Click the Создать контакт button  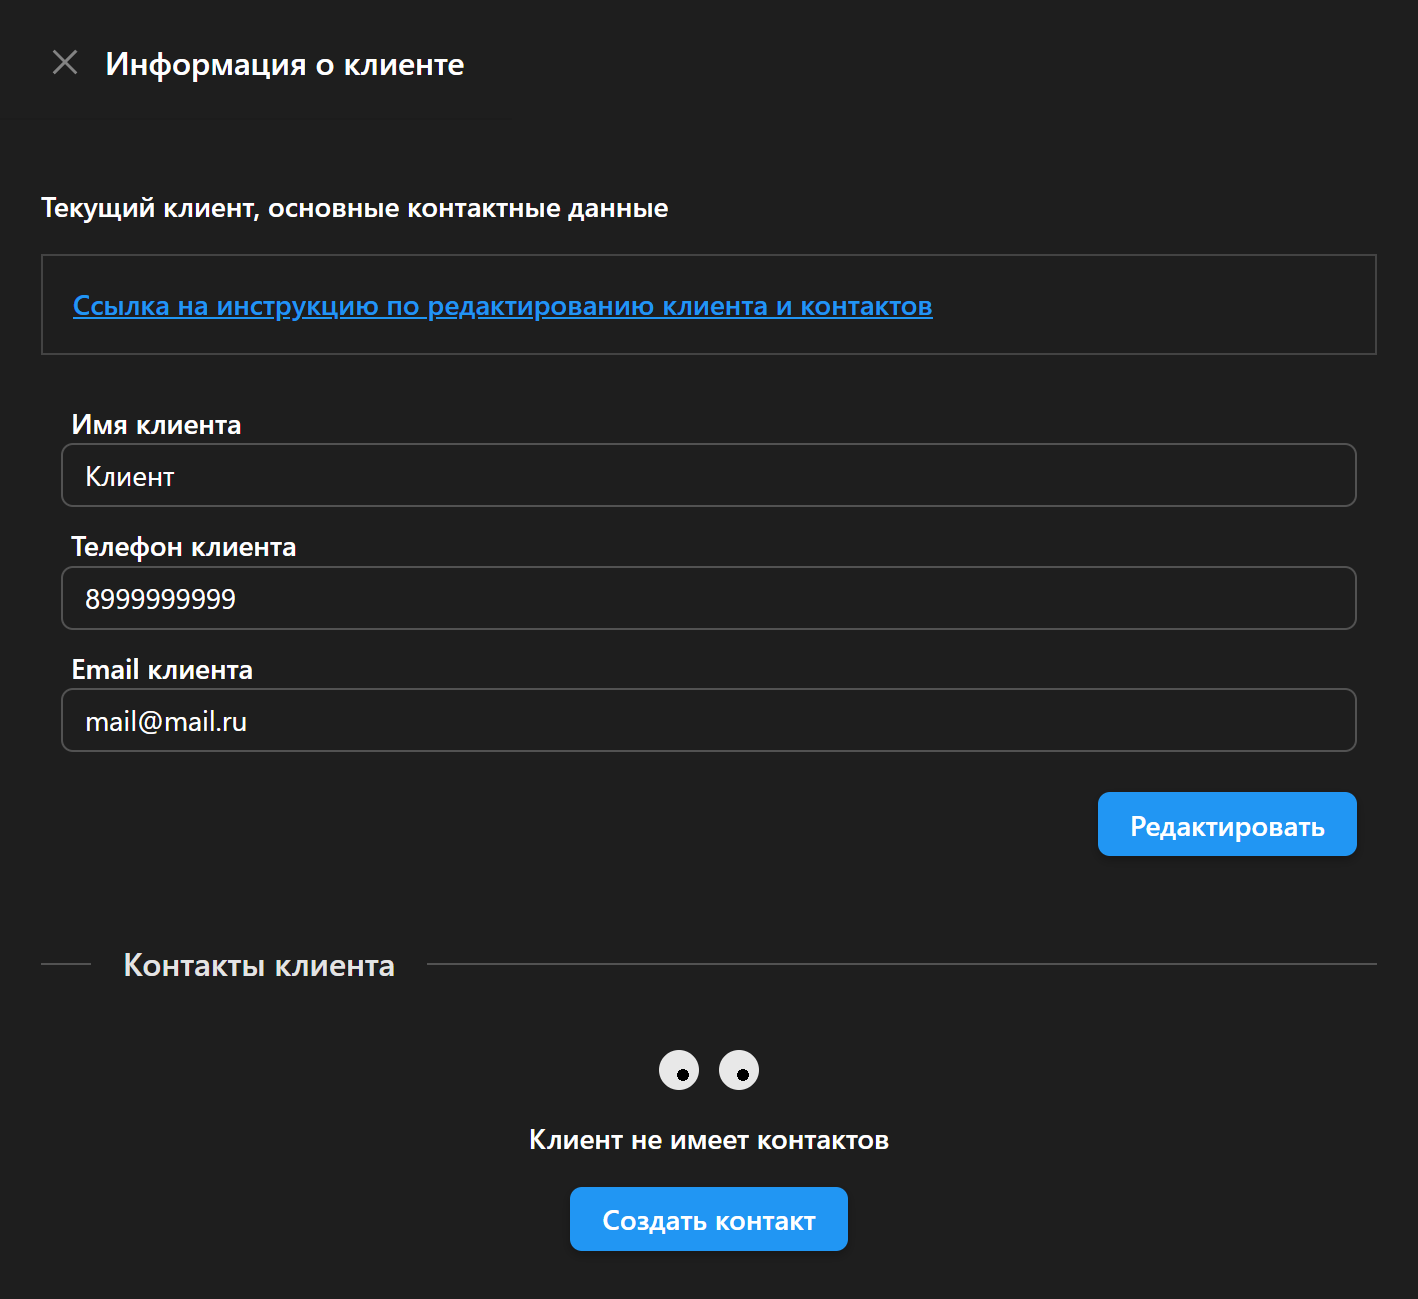[708, 1219]
